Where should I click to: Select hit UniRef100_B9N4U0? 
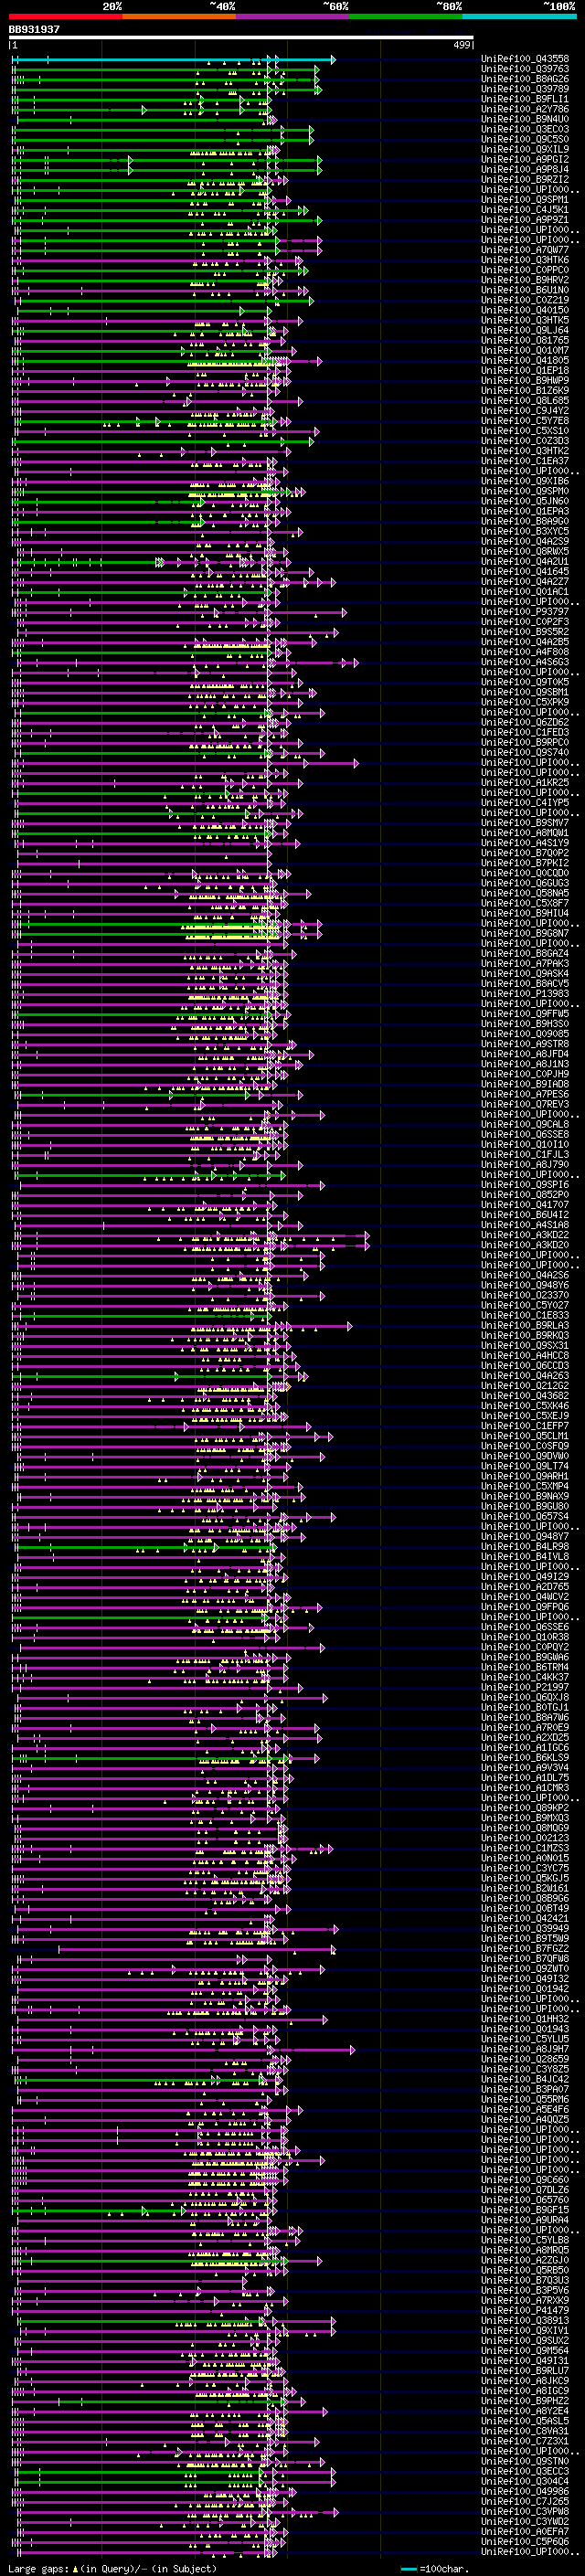[x=525, y=119]
